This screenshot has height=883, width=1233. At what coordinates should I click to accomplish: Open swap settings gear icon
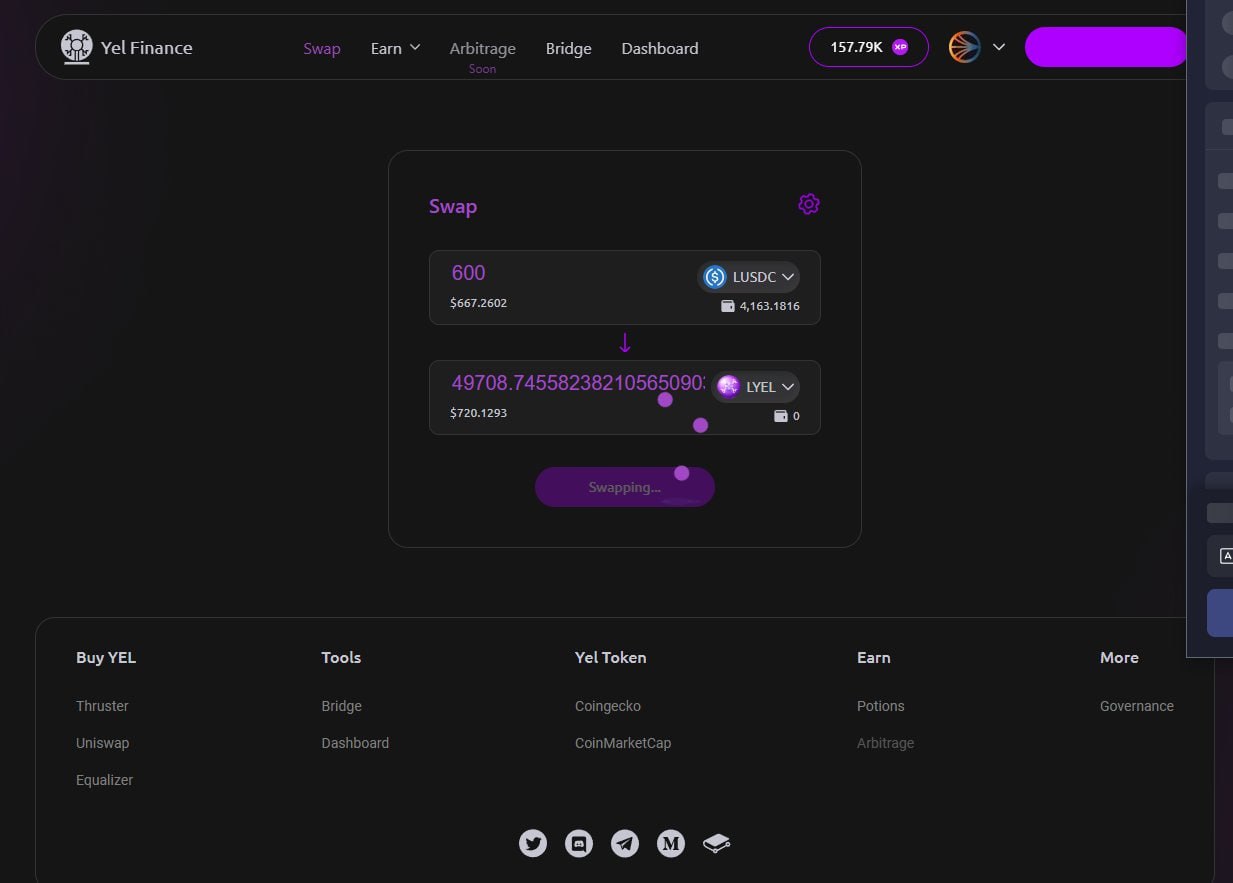[x=808, y=204]
